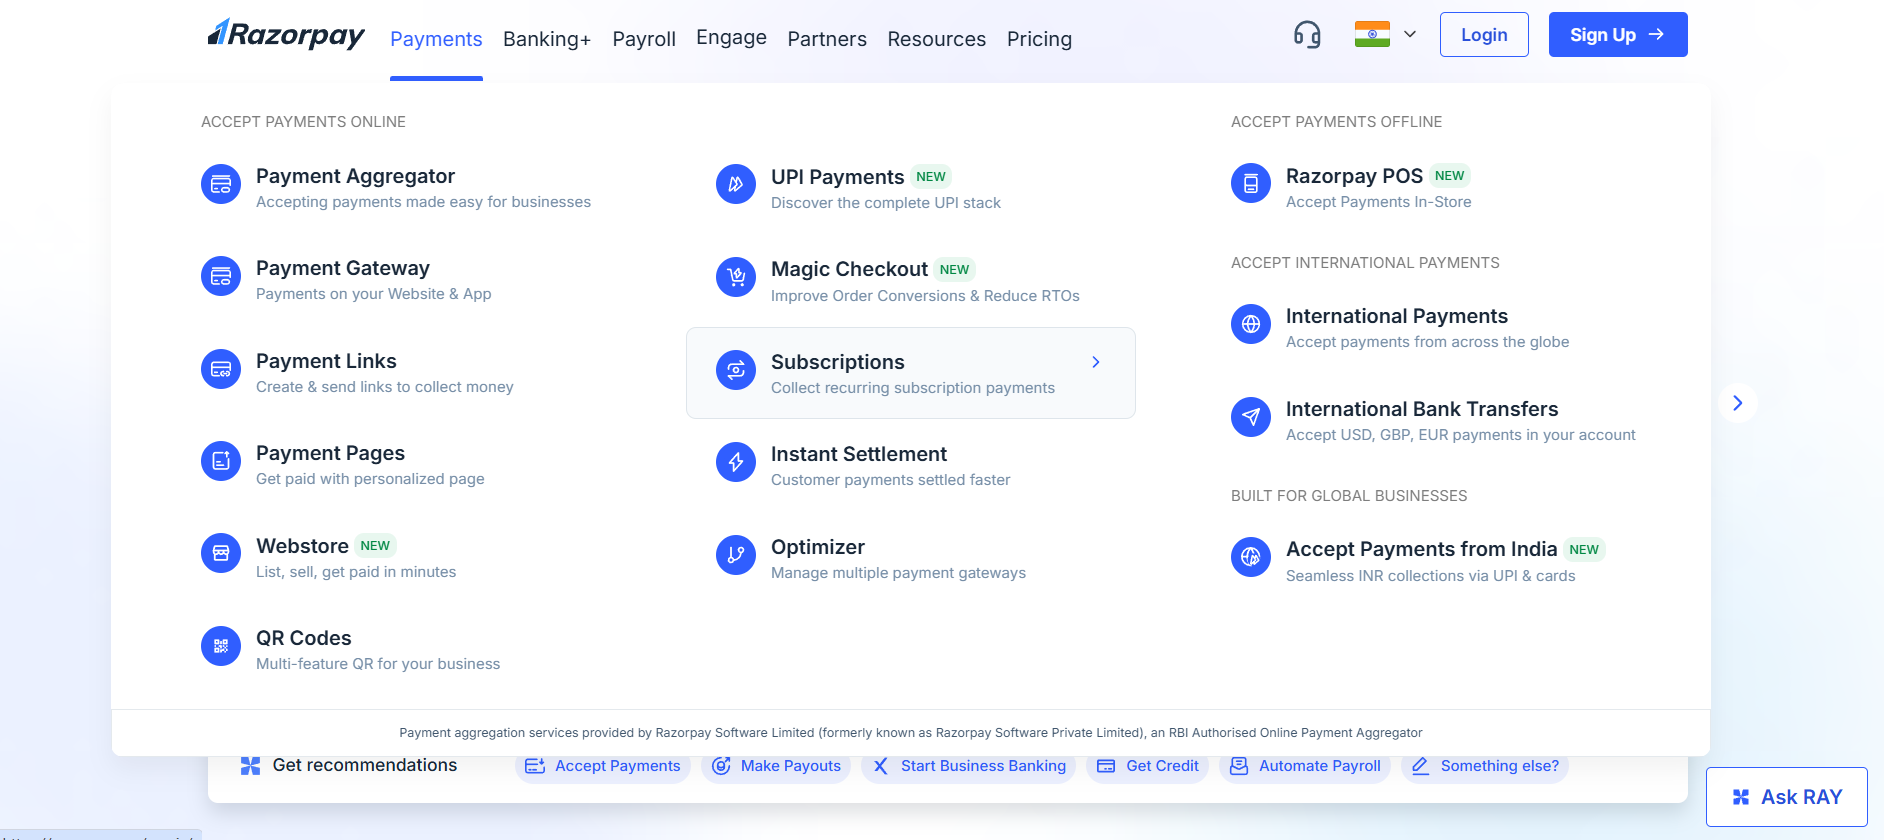The image size is (1884, 840).
Task: Open the Payroll menu
Action: (x=644, y=39)
